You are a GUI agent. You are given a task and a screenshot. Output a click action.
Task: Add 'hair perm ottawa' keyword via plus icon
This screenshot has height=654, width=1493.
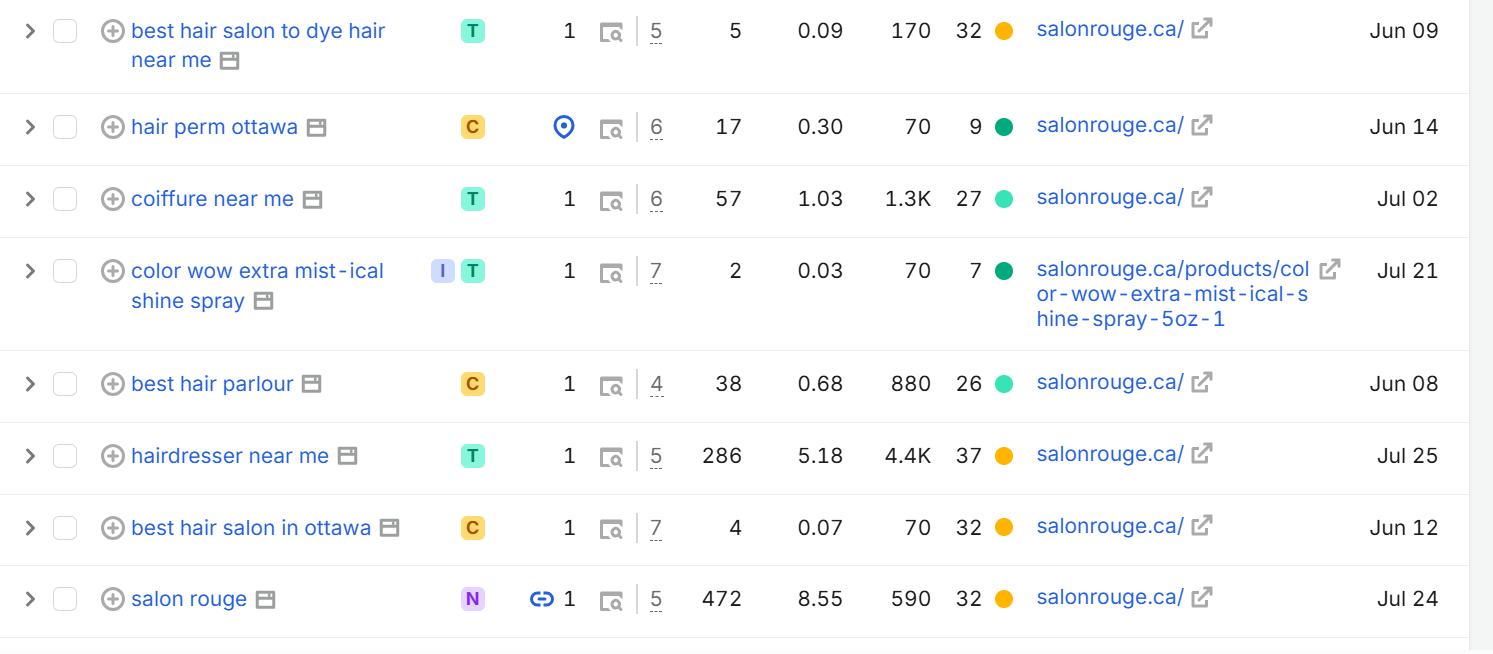113,128
